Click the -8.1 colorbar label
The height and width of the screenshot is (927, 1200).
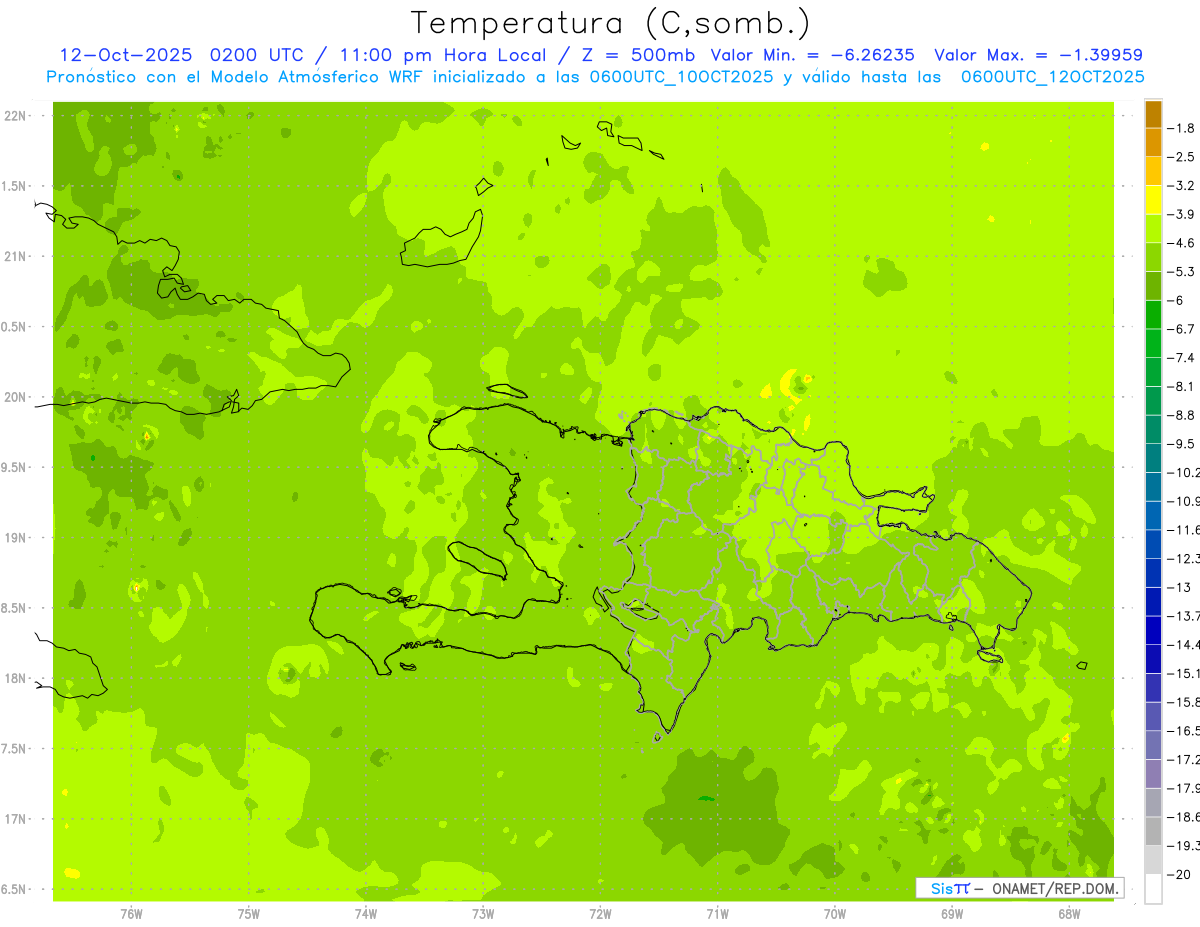point(1181,387)
